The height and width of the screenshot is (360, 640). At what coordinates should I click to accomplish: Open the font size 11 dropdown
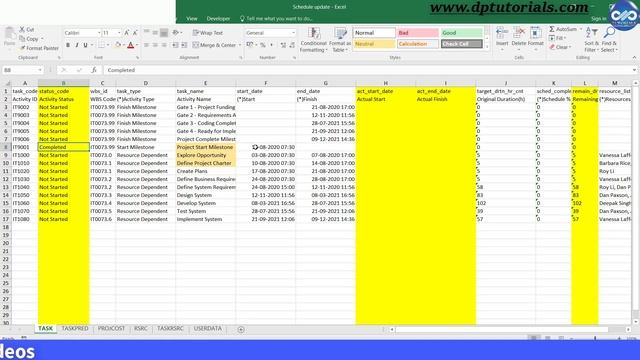[x=119, y=33]
